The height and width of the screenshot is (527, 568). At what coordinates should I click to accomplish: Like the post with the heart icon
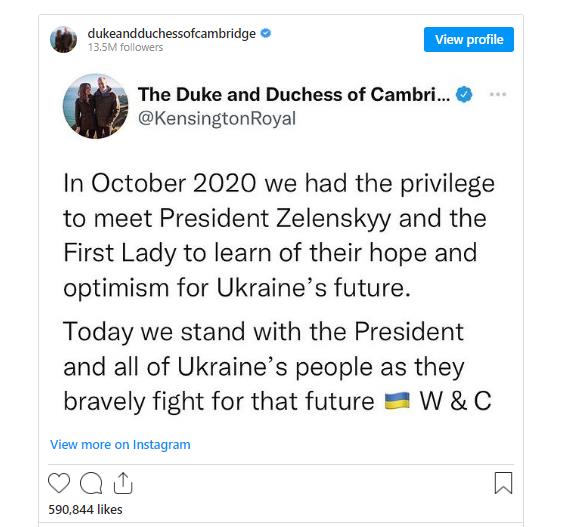[59, 483]
